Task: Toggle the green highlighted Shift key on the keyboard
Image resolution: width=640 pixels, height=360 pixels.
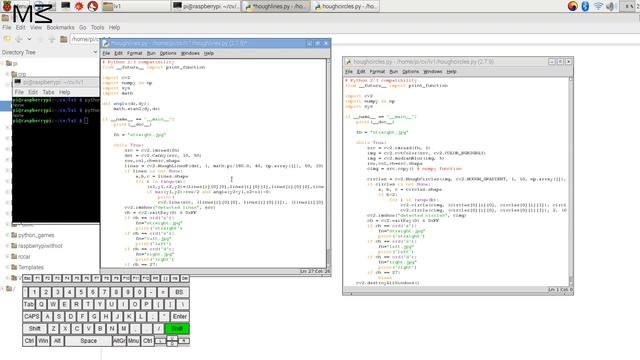Action: click(177, 329)
